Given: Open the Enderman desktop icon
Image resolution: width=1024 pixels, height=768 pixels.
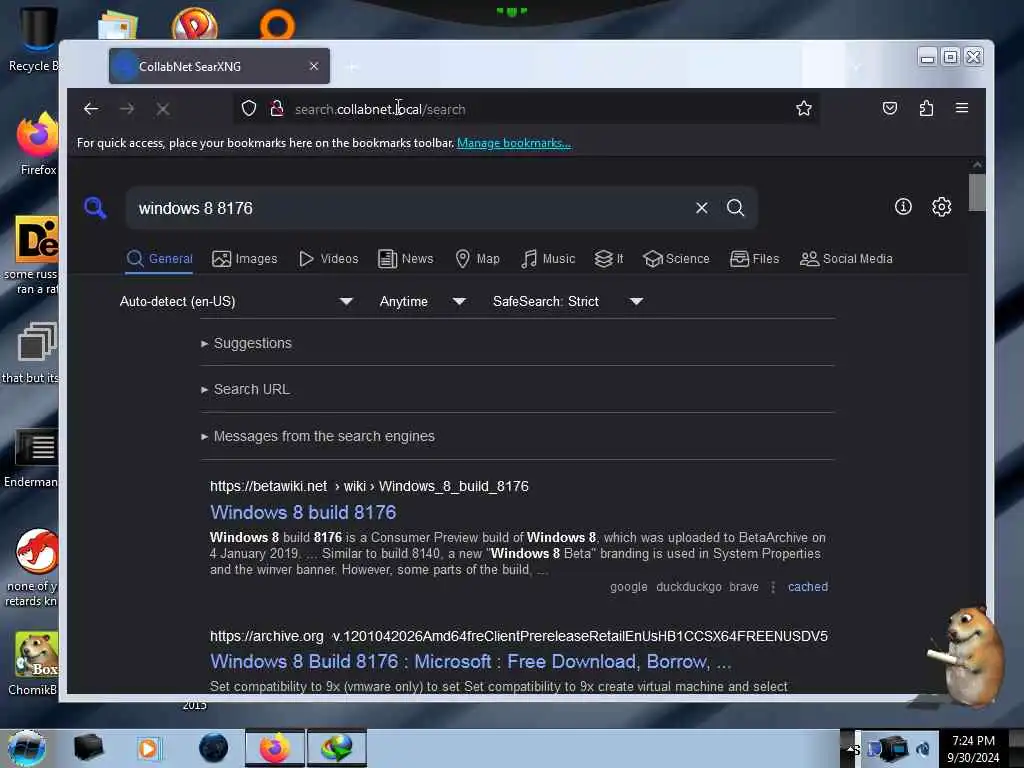Looking at the screenshot, I should coord(33,457).
